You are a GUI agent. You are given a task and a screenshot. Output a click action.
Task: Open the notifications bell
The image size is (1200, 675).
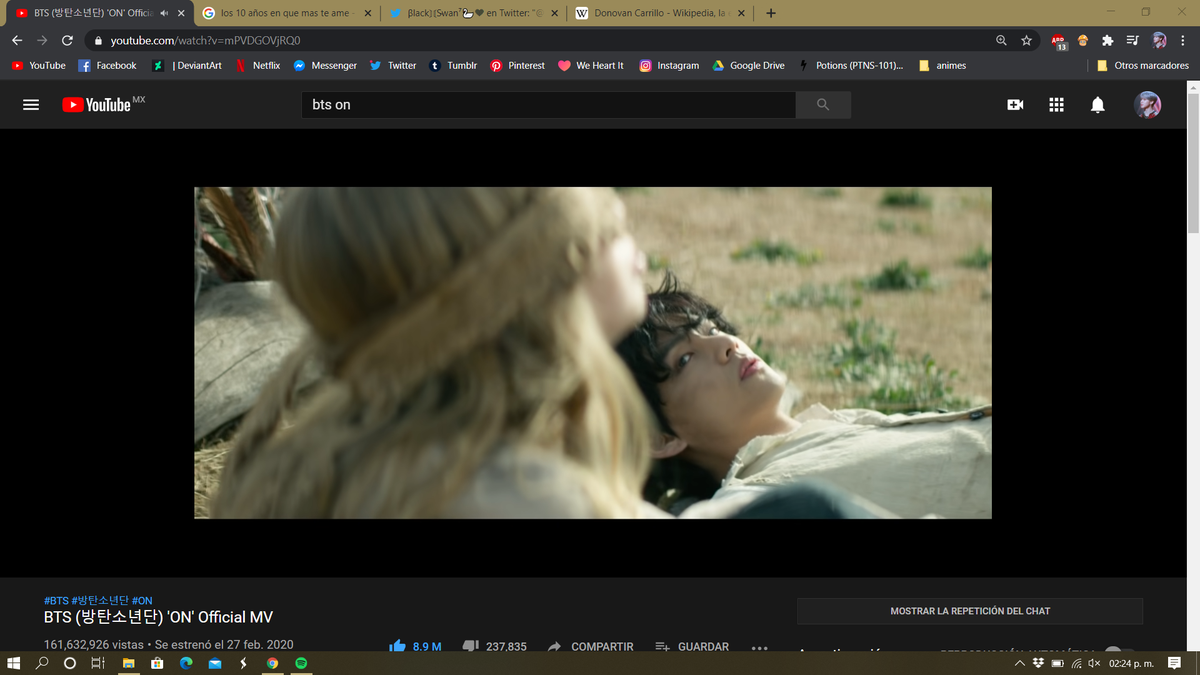pos(1097,105)
